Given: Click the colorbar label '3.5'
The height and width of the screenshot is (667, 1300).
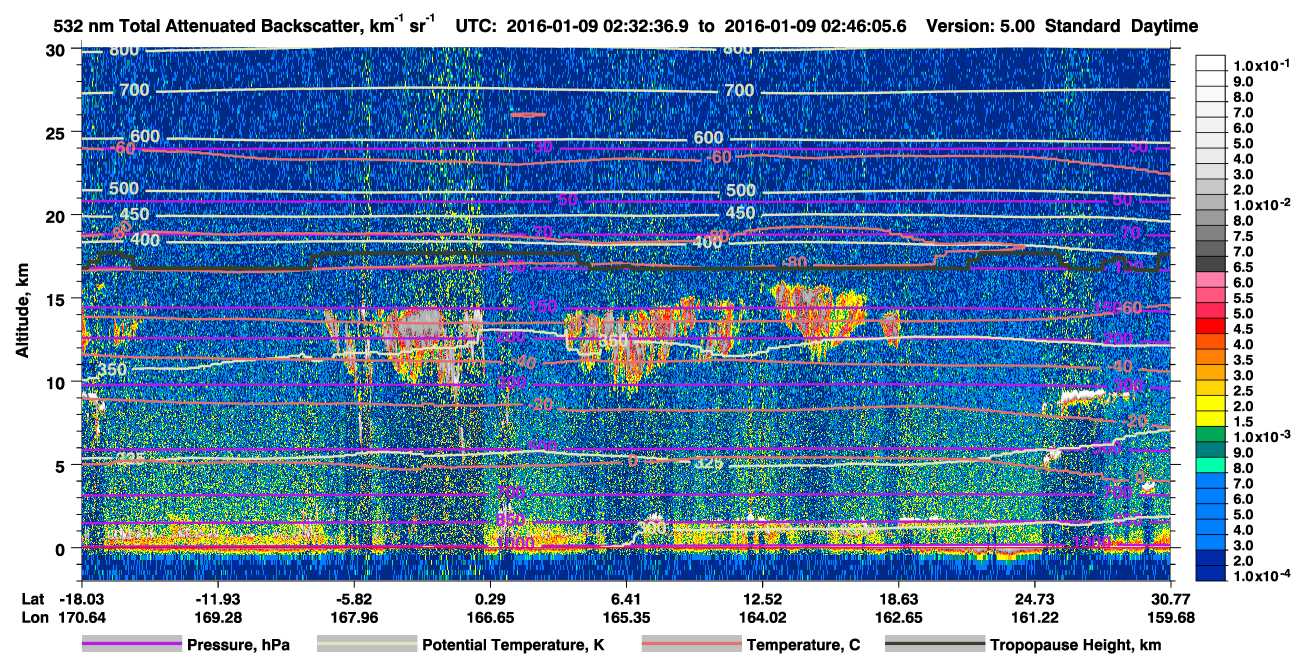Looking at the screenshot, I should click(1242, 360).
